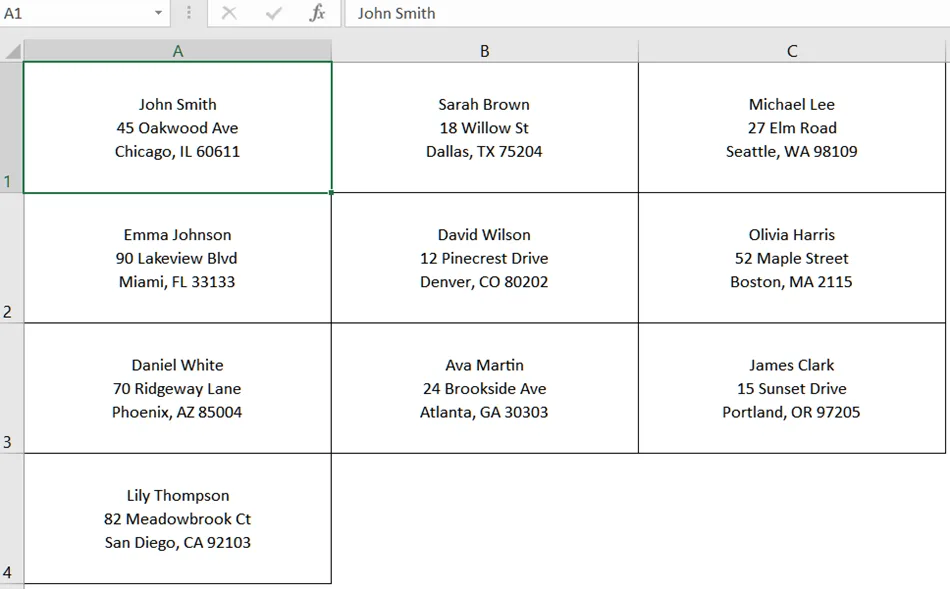Screen dimensions: 950x589
Task: Select the David Wilson address cell
Action: 485,258
